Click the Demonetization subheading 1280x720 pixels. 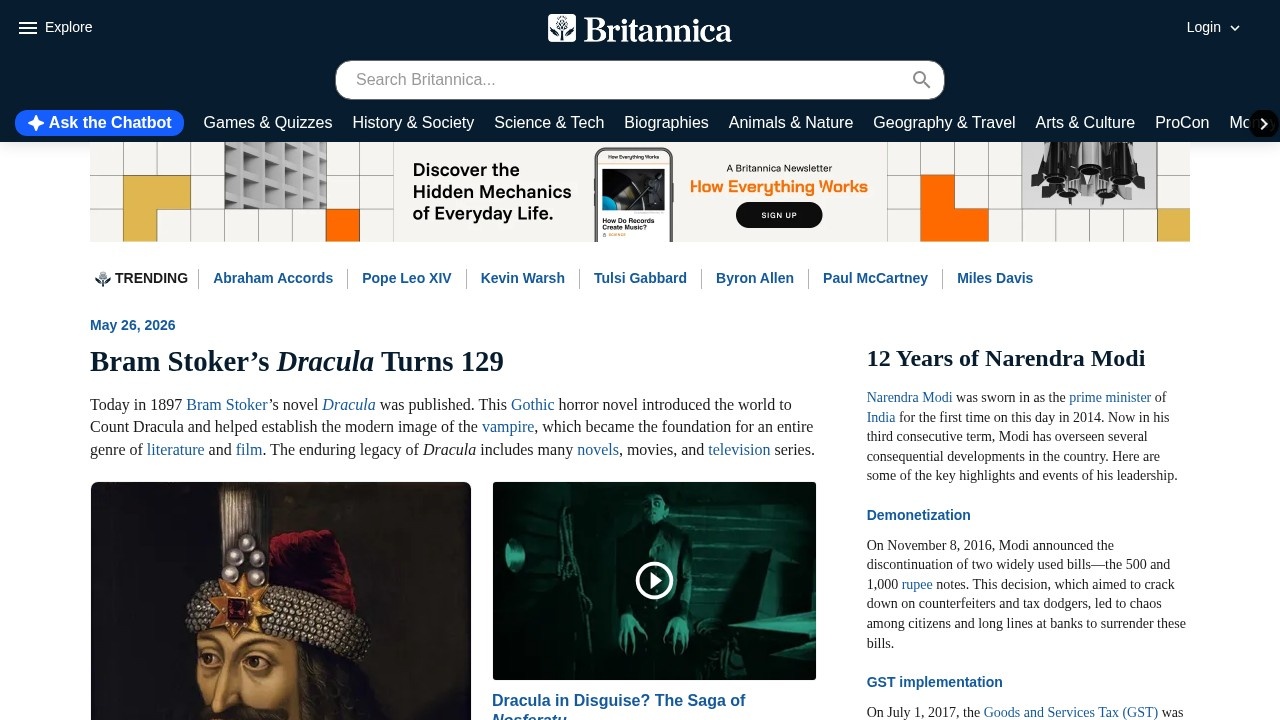919,515
